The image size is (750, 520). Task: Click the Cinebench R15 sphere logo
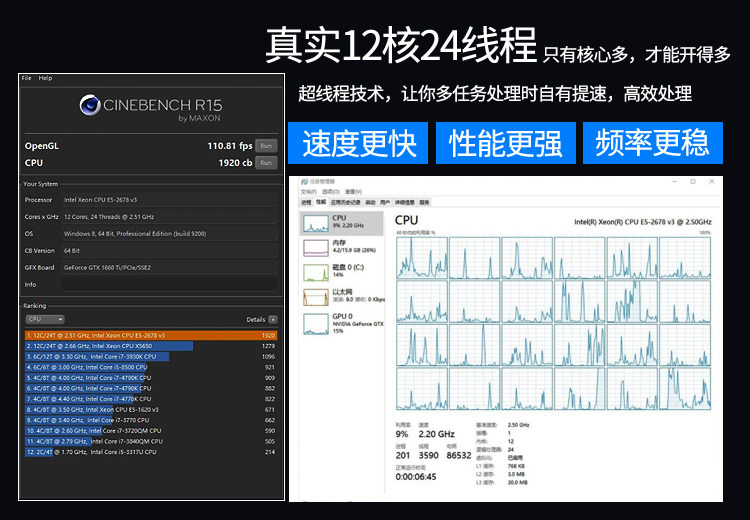(89, 105)
